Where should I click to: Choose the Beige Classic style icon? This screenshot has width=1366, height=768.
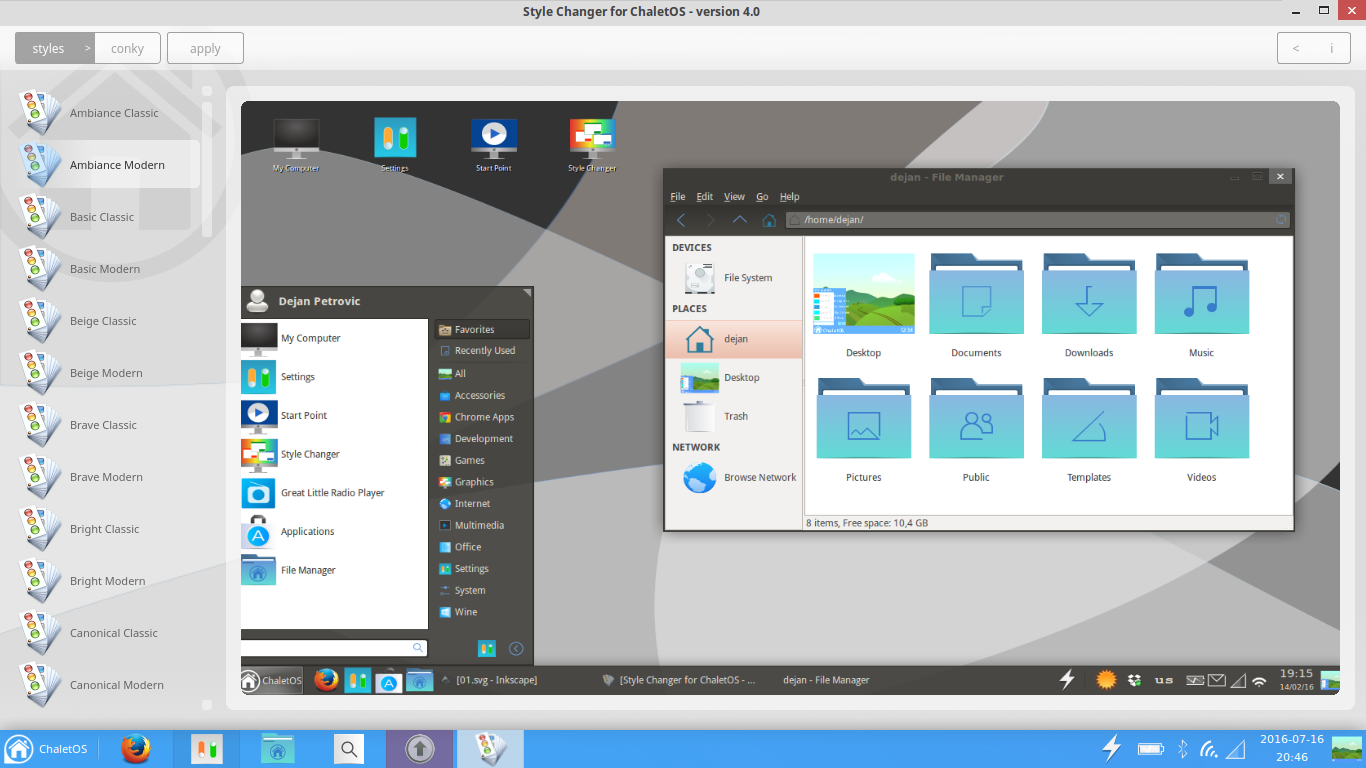pyautogui.click(x=42, y=321)
